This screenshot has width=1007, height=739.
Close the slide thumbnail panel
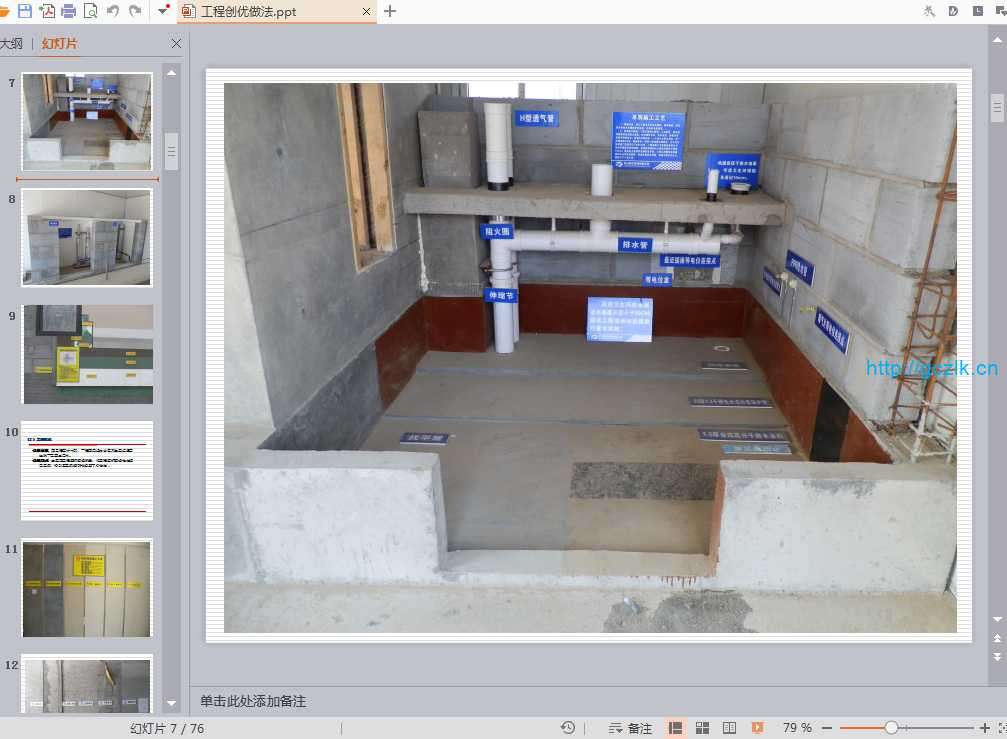[177, 44]
